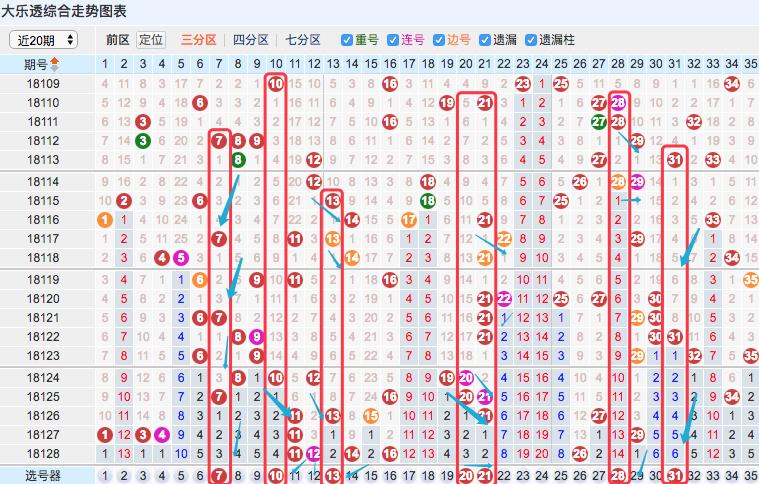Click green ball 8 in row 18113
This screenshot has width=759, height=484.
click(x=238, y=160)
